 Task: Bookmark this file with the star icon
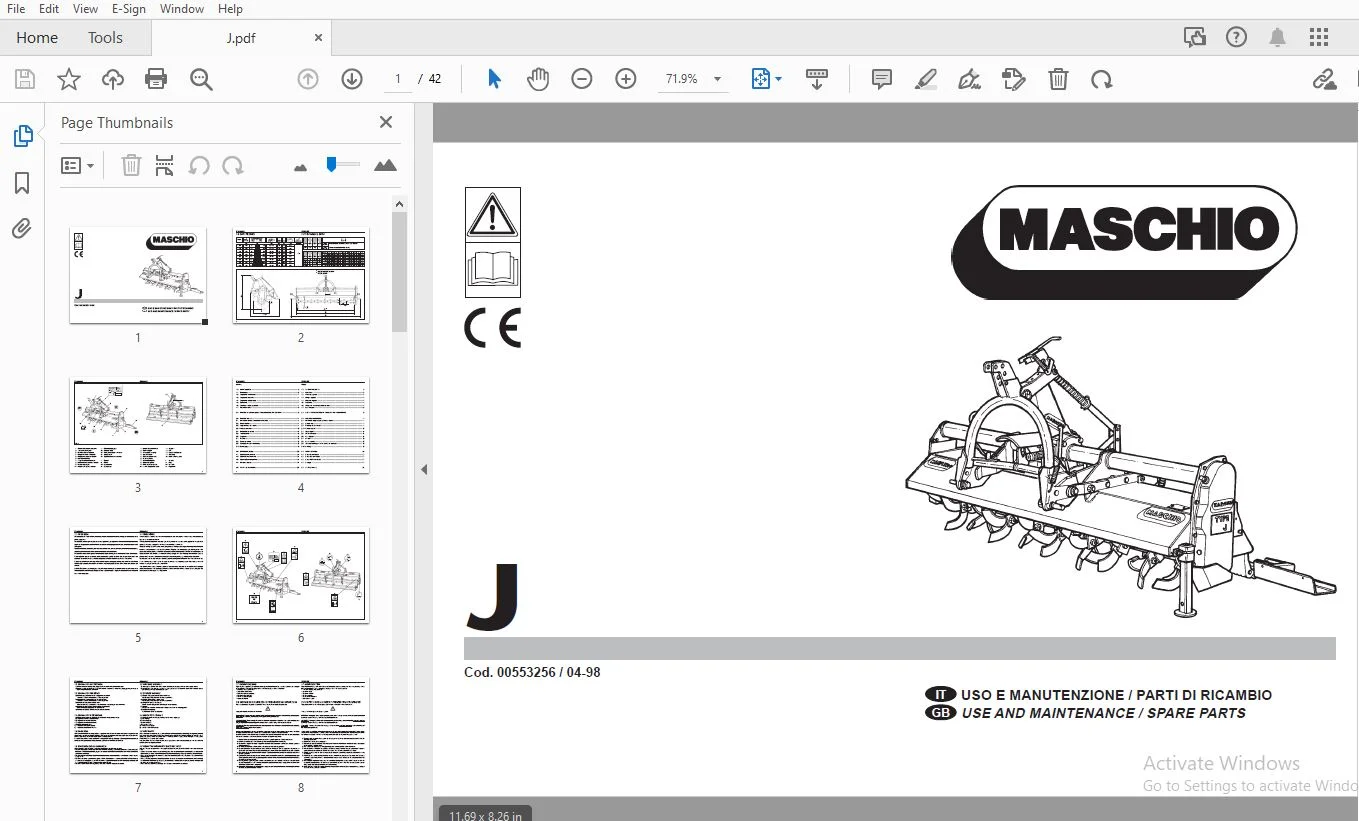69,79
